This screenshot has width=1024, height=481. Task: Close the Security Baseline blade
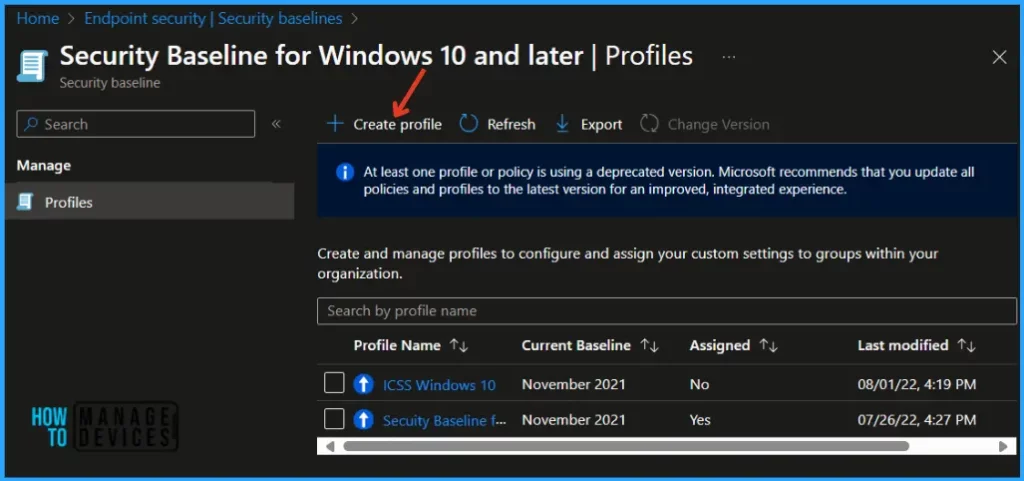point(999,57)
